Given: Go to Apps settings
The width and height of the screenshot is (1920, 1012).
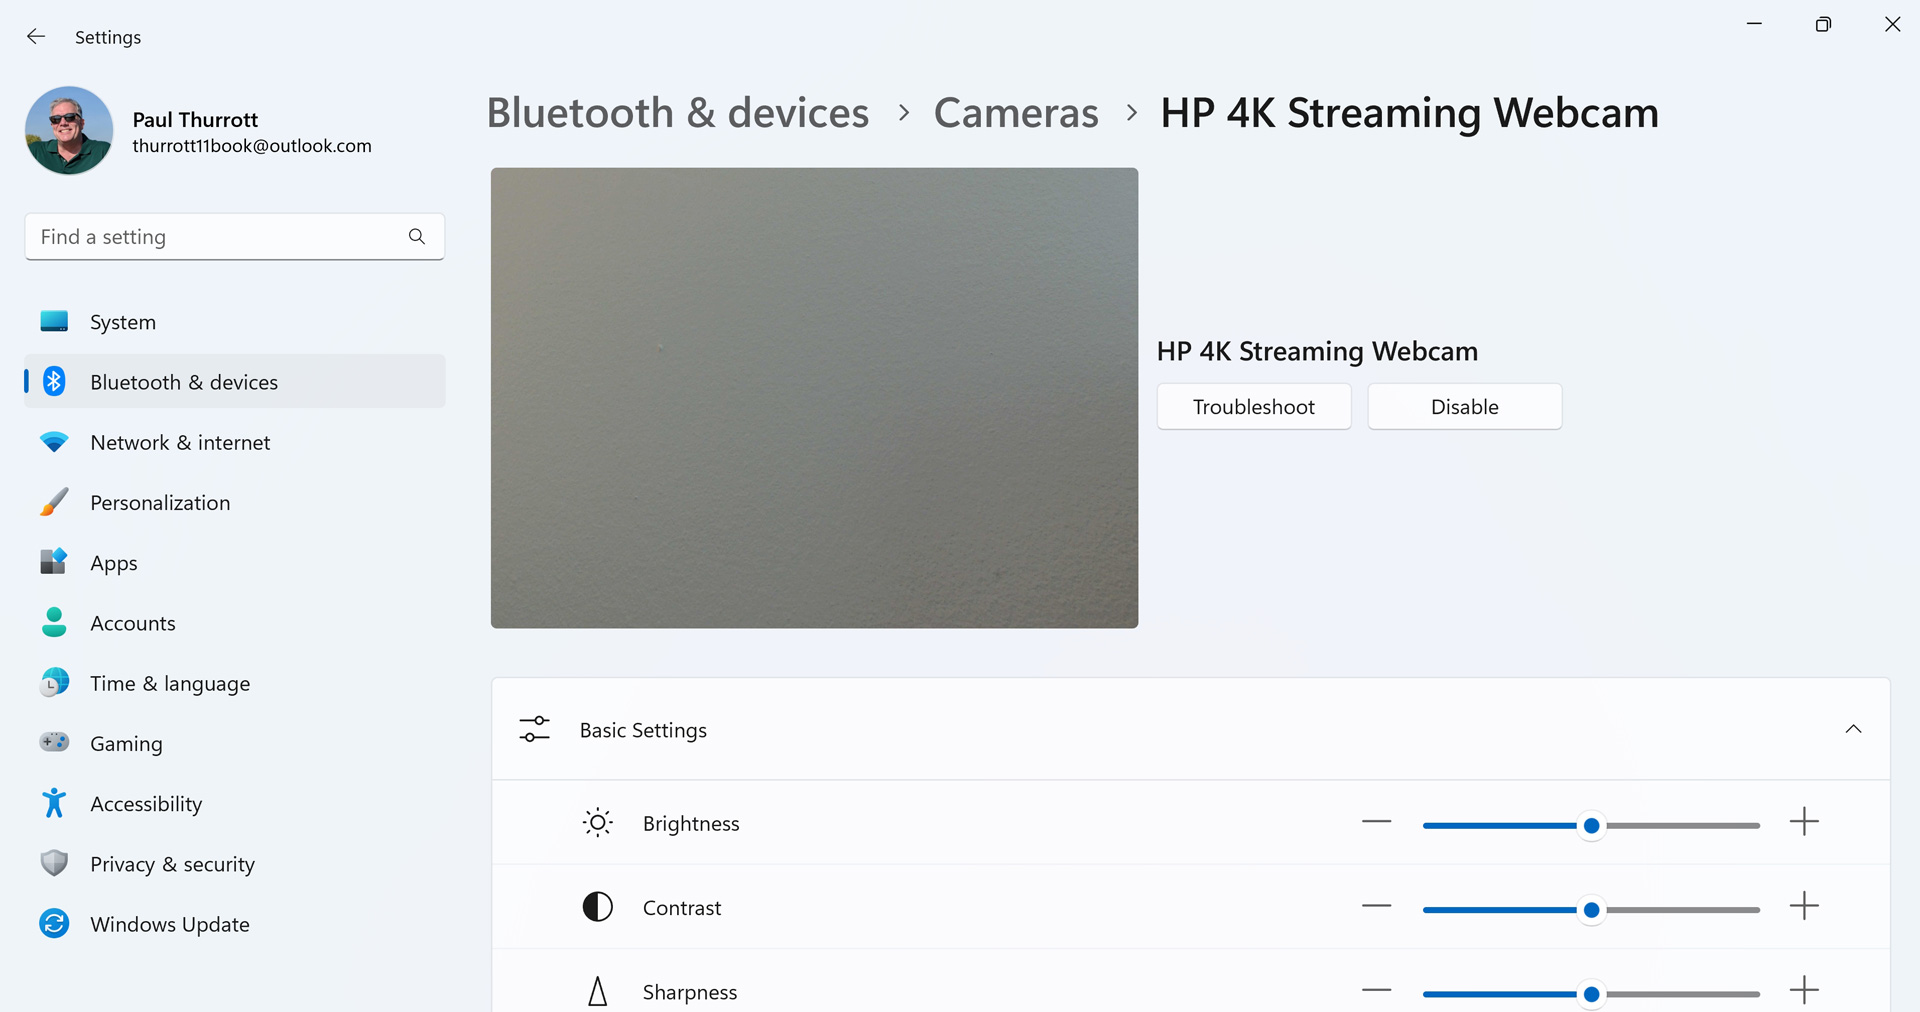Looking at the screenshot, I should pyautogui.click(x=235, y=562).
